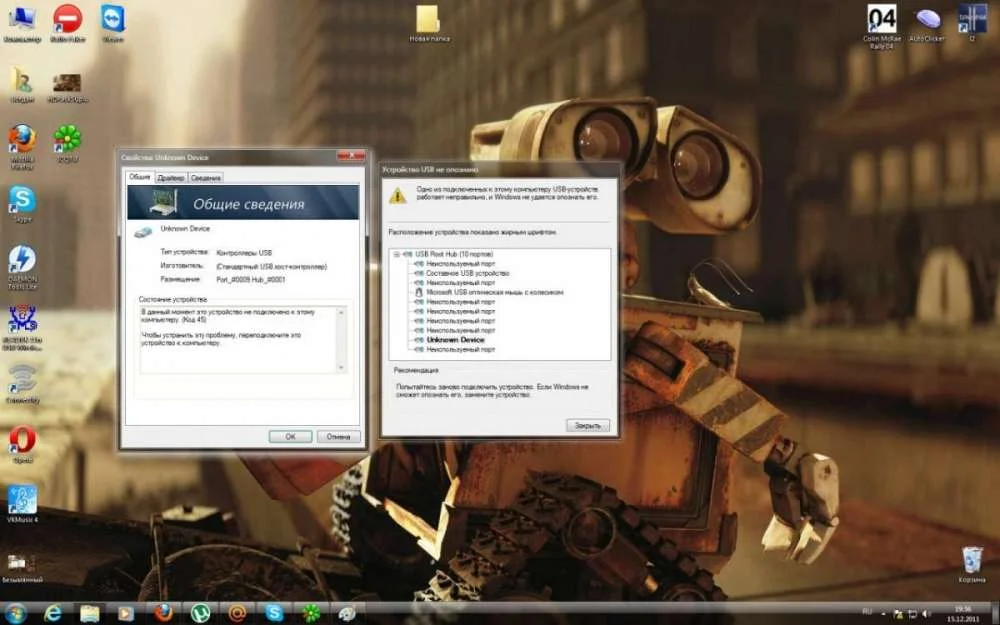Open the taskbar clock and date
1000x625 pixels.
(964, 614)
